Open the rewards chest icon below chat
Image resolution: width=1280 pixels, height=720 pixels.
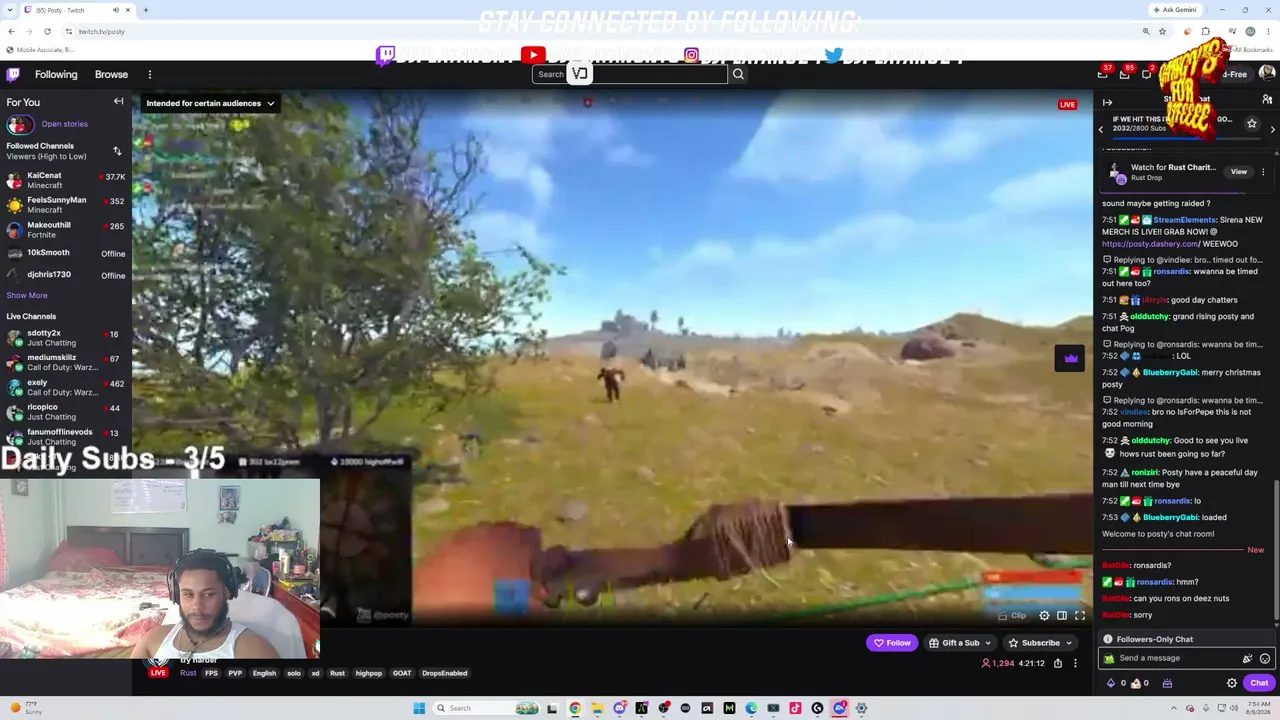[x=1167, y=683]
